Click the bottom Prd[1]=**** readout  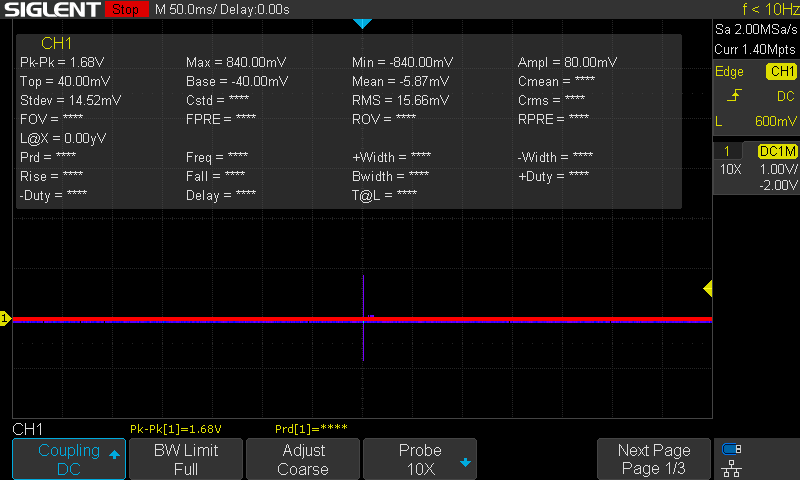coord(311,429)
